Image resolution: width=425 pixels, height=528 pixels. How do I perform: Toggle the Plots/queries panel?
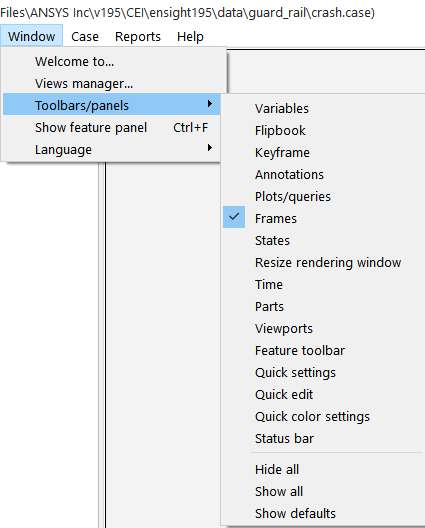click(x=323, y=197)
